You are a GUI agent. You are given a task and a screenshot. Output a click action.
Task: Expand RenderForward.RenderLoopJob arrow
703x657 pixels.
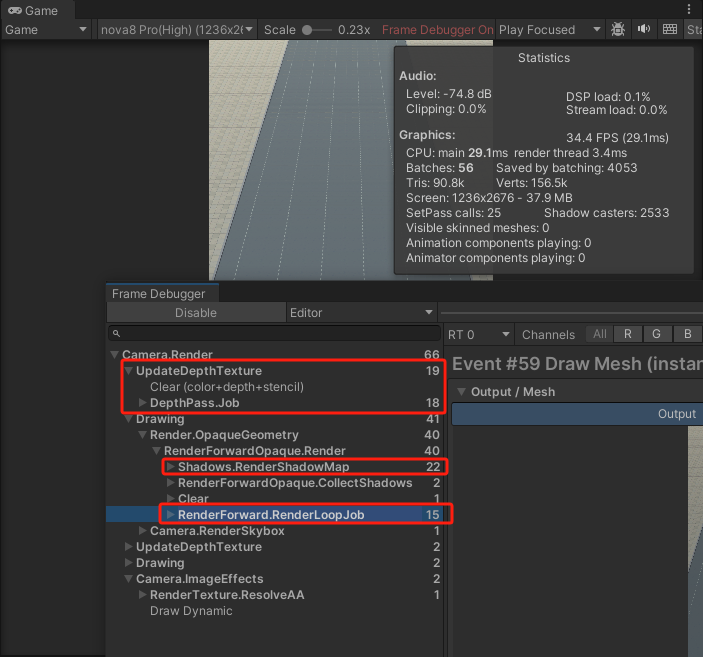170,514
